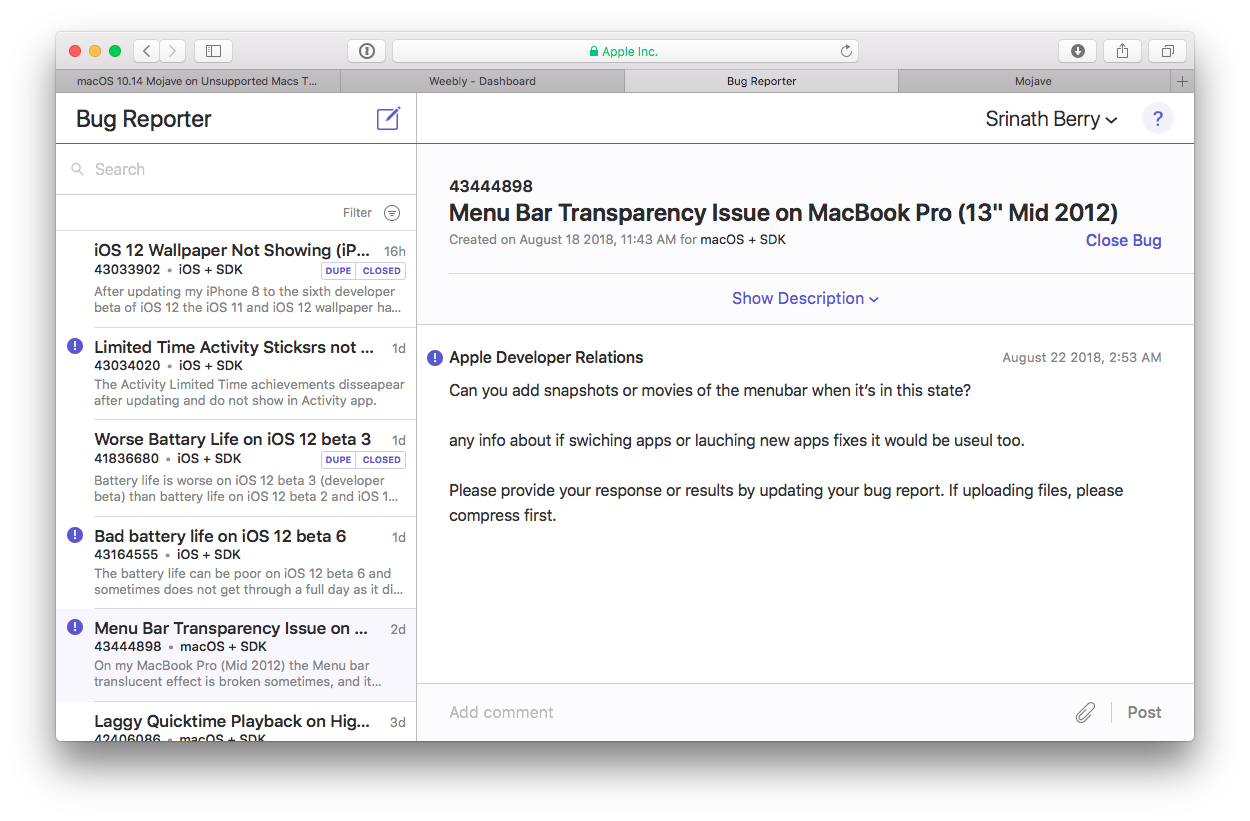Click the 1Password extension toolbar icon

click(367, 51)
